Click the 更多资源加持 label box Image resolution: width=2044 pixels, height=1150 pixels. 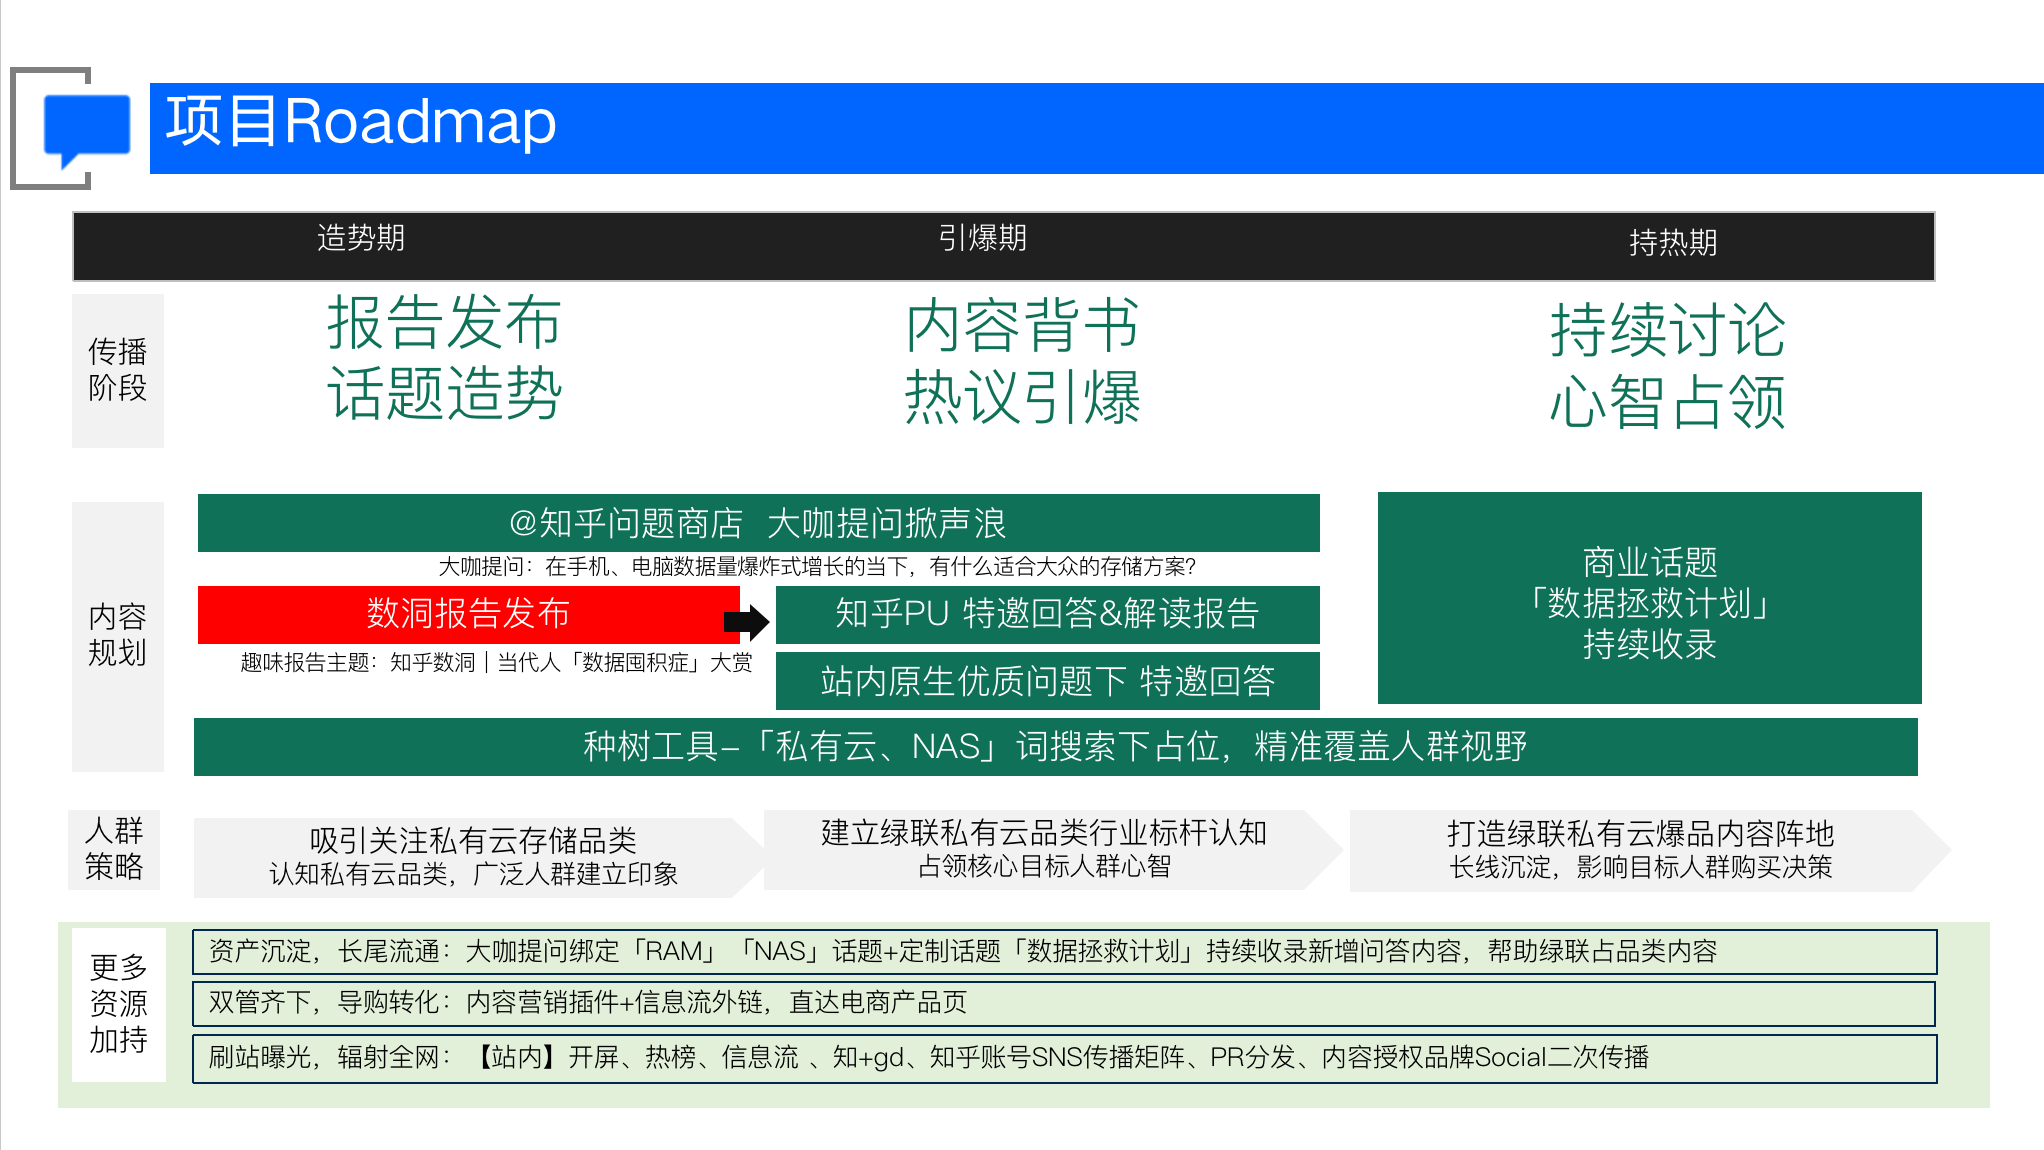click(118, 1004)
